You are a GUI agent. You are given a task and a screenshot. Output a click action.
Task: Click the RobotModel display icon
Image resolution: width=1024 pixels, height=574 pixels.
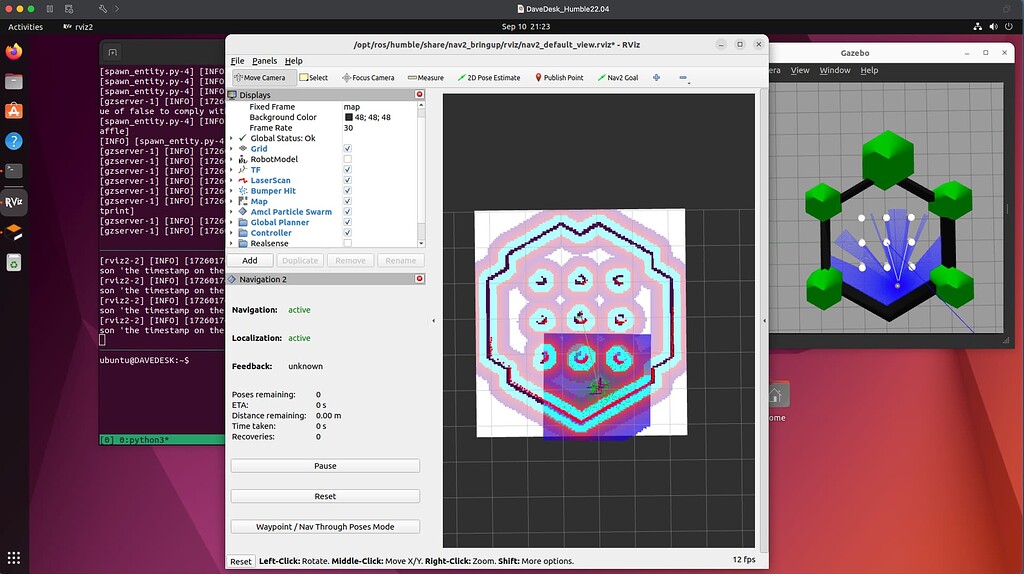(x=243, y=159)
